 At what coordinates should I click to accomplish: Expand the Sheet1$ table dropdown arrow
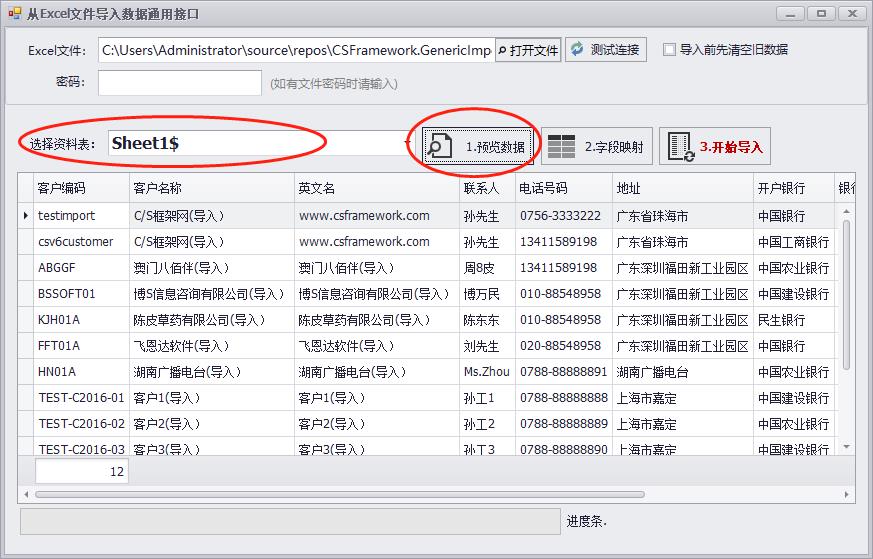coord(407,144)
